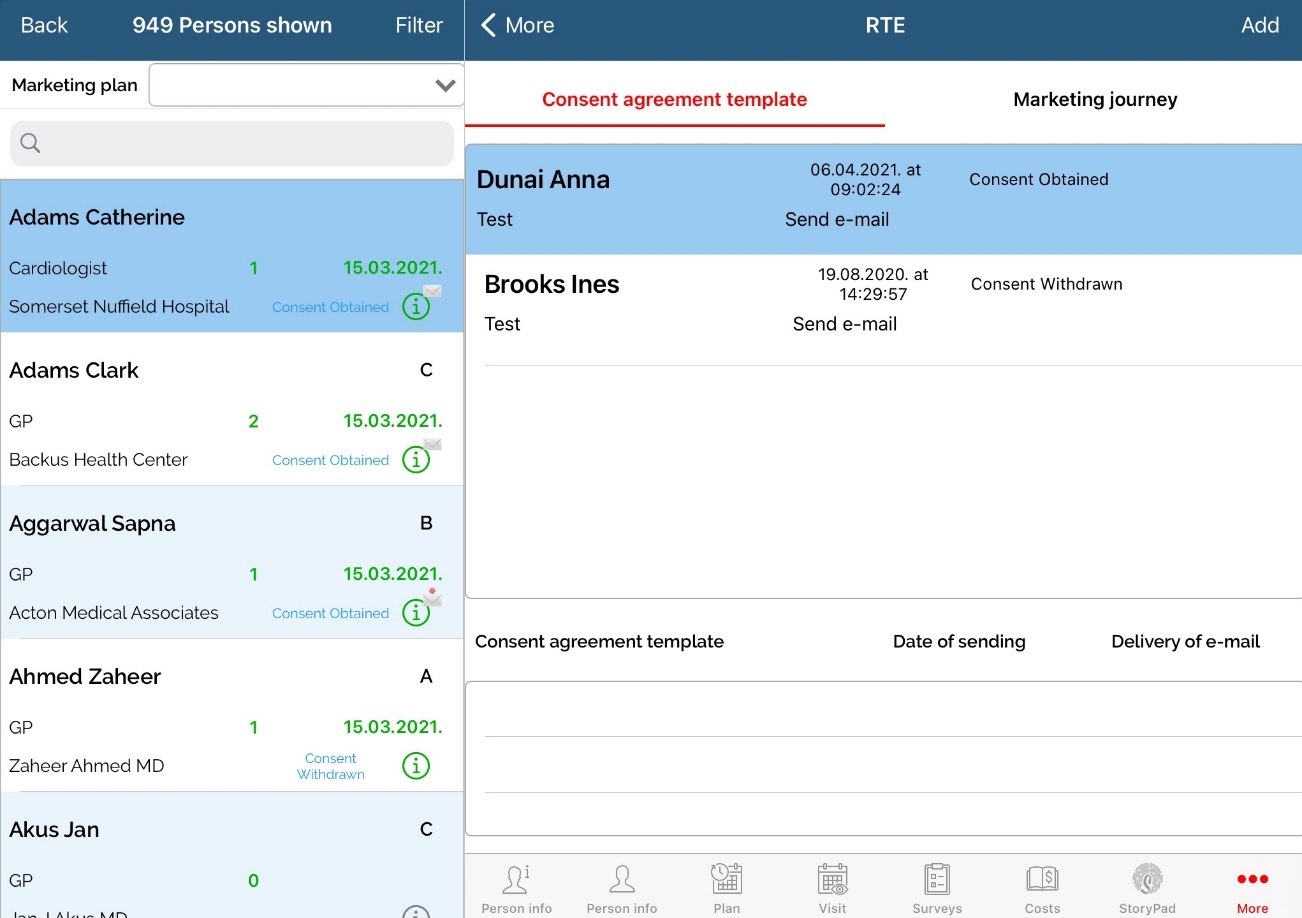The width and height of the screenshot is (1302, 918).
Task: Open the Surveys clipboard icon
Action: [937, 880]
